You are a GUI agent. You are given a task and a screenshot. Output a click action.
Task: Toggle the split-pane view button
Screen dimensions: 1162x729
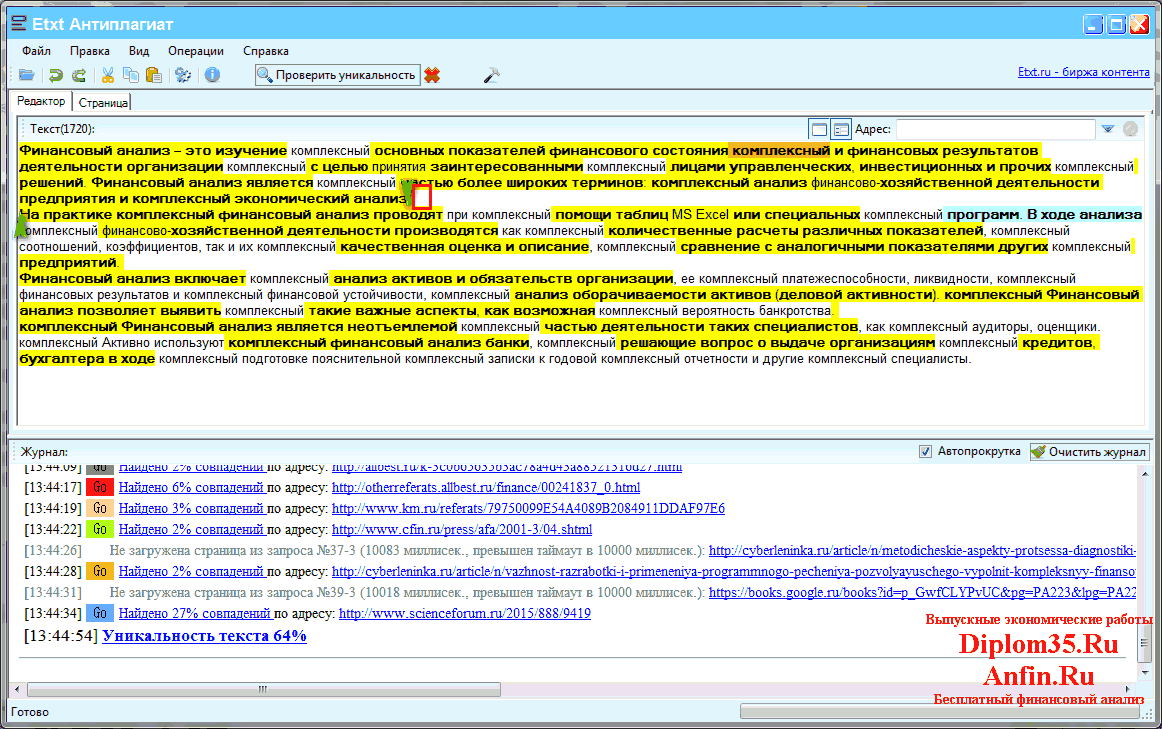841,129
